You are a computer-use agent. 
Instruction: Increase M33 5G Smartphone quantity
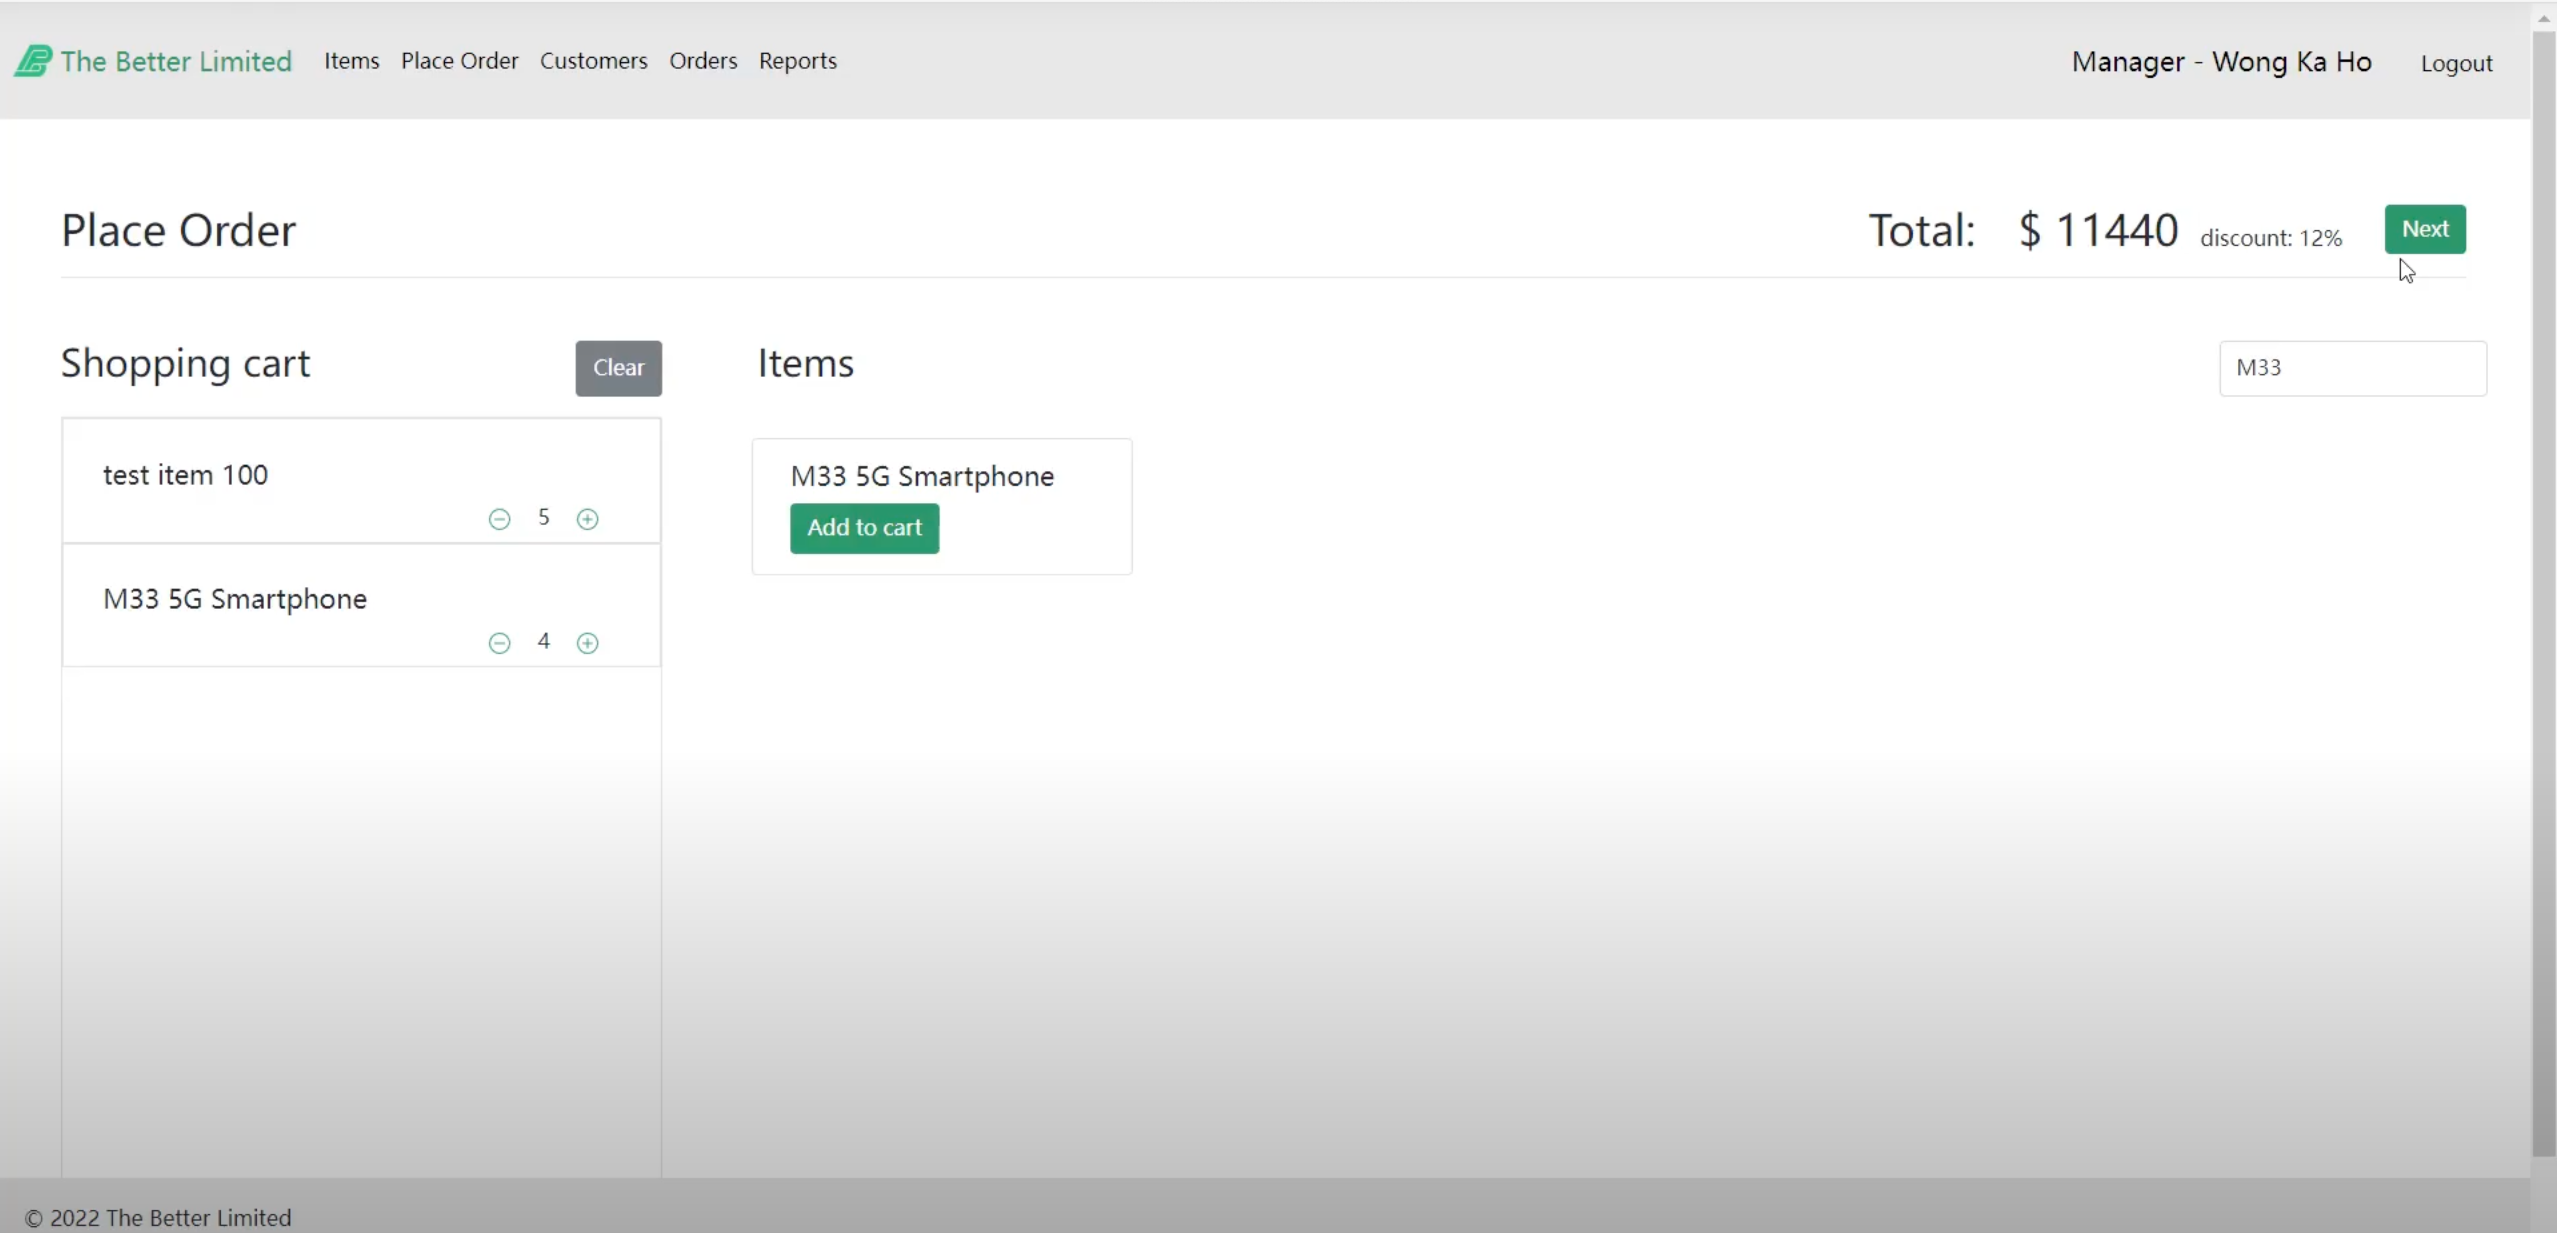588,643
